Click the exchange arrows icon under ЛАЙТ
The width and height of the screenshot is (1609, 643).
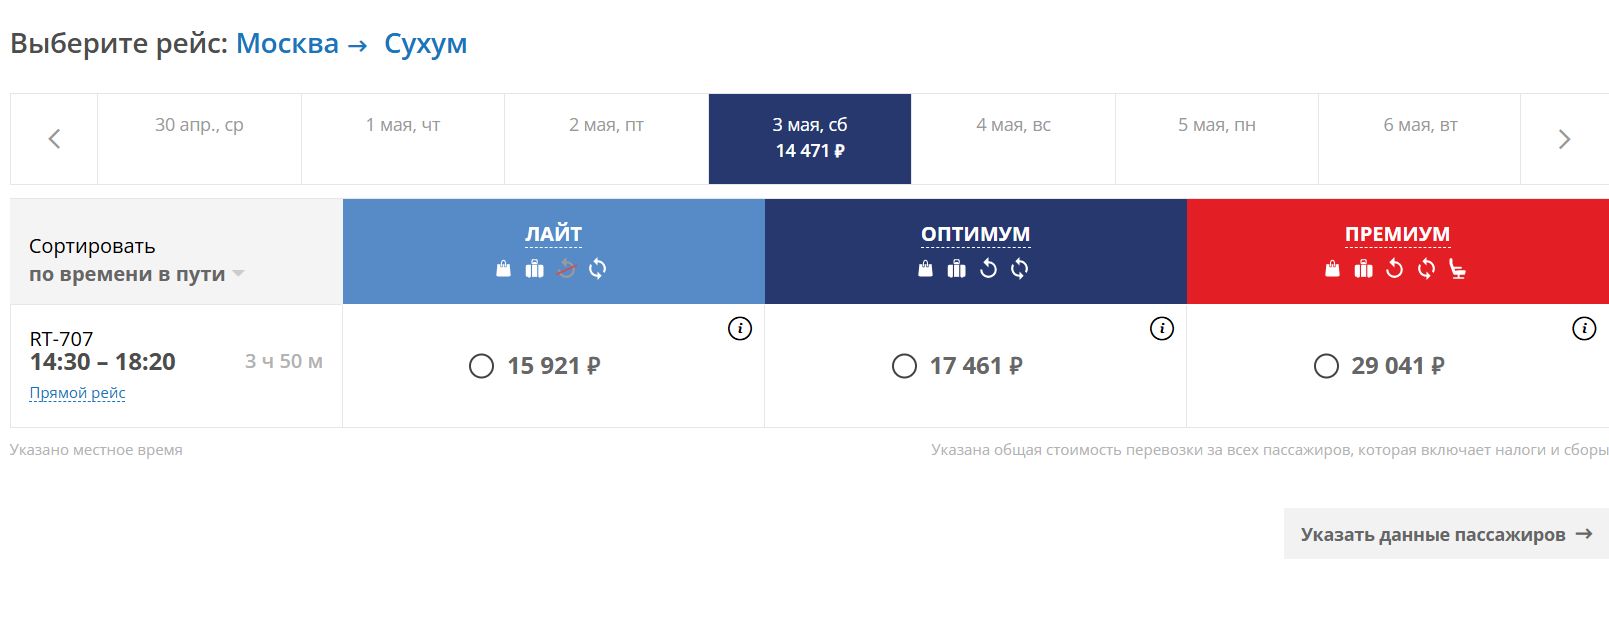tap(597, 268)
